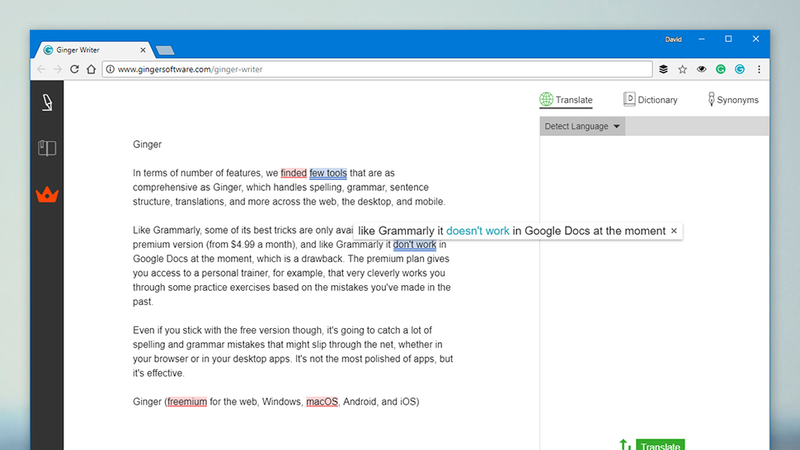Click the stacked layers extension icon
The width and height of the screenshot is (800, 450).
pyautogui.click(x=663, y=69)
